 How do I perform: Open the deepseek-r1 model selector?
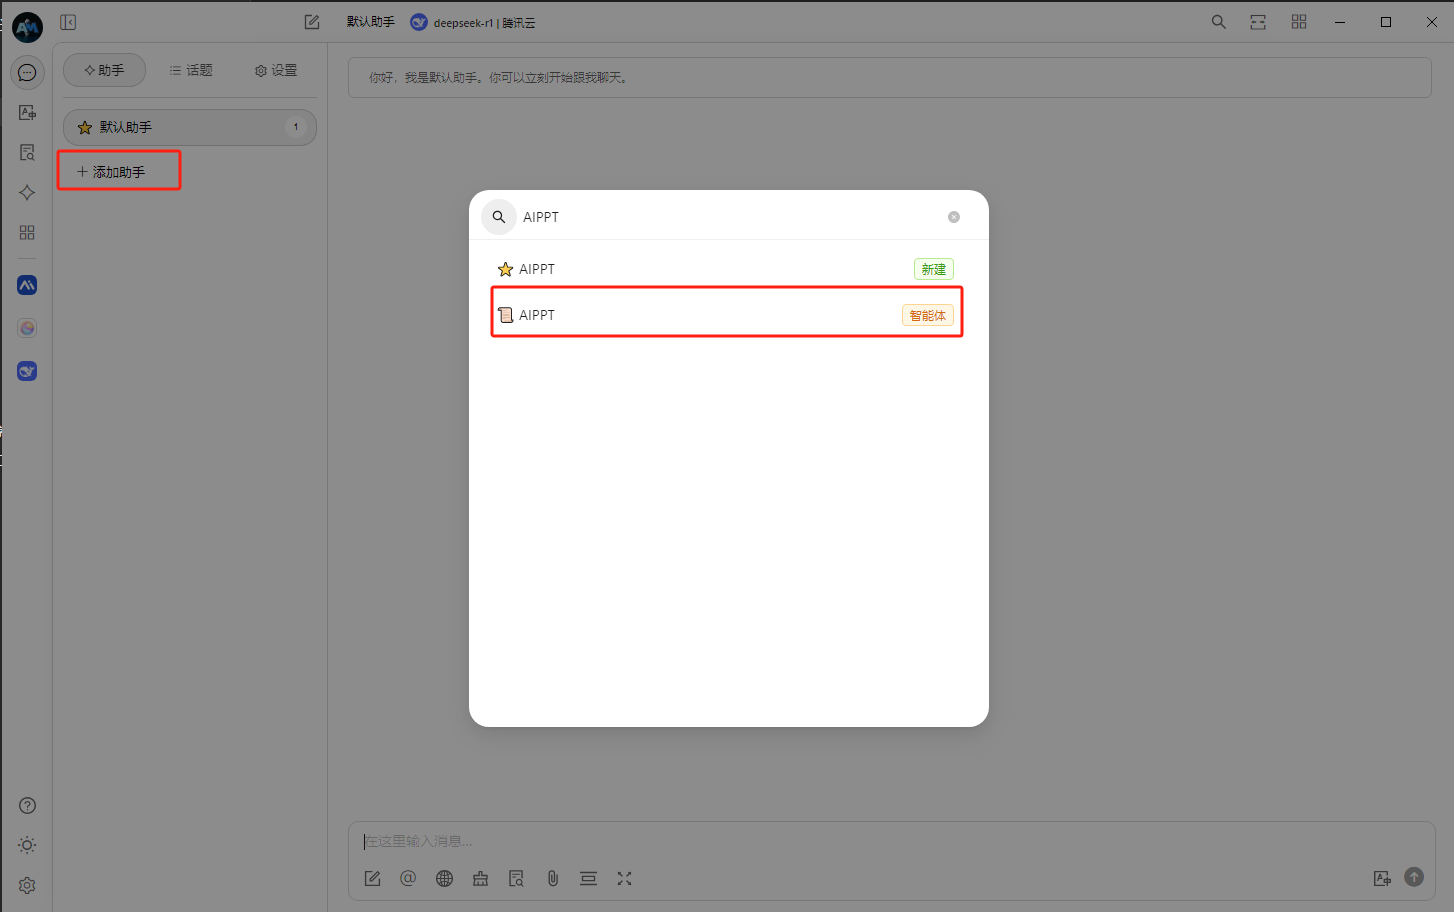click(473, 22)
